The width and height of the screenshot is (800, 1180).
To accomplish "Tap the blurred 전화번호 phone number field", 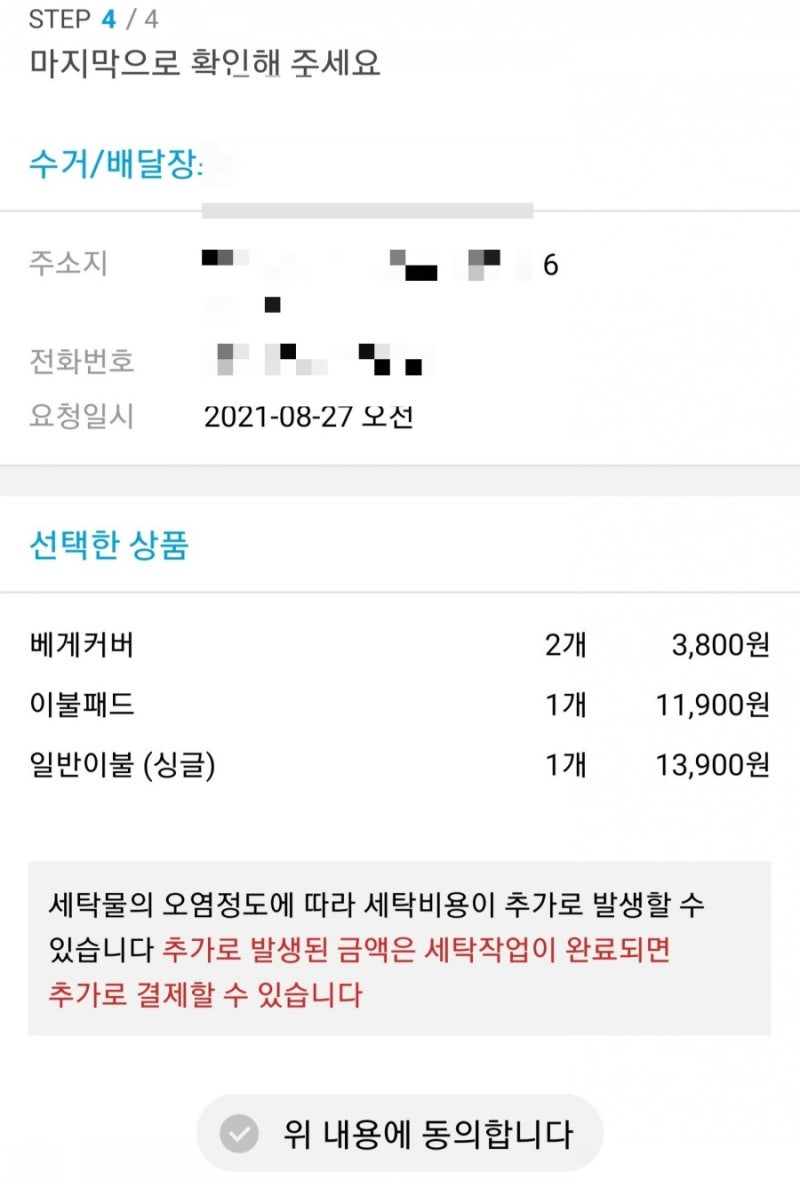I will (320, 360).
